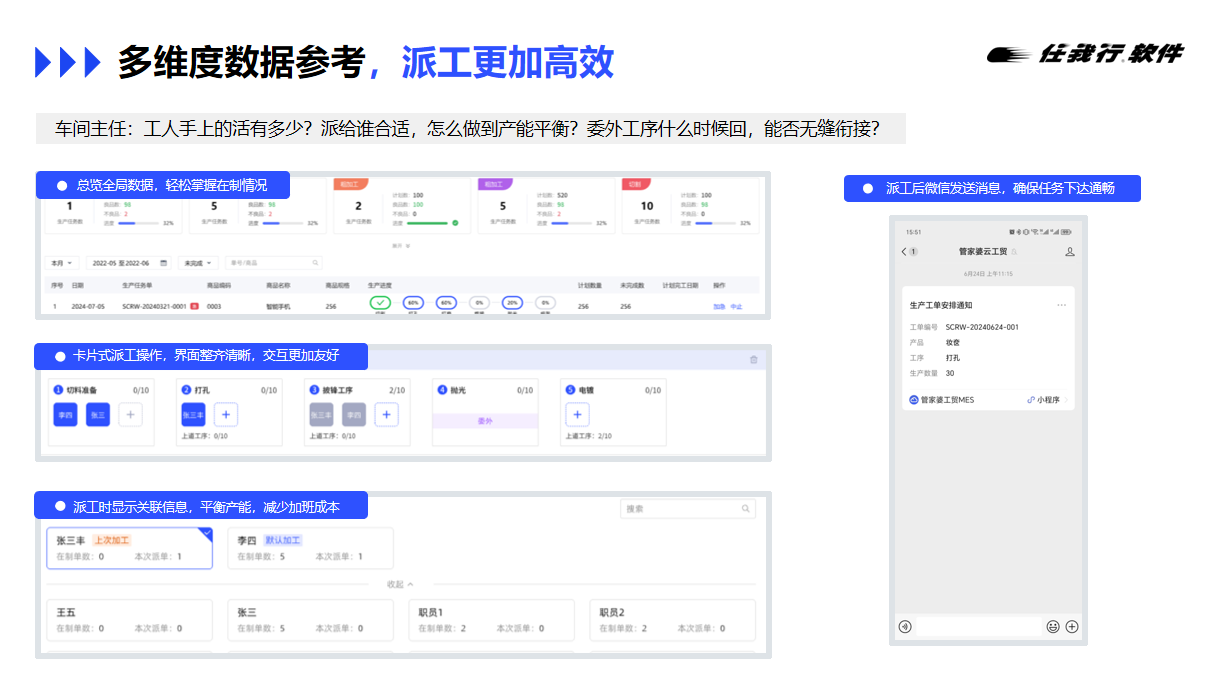Open the 未完成 status dropdown
Screen dimensions: 1211x678
point(197,263)
